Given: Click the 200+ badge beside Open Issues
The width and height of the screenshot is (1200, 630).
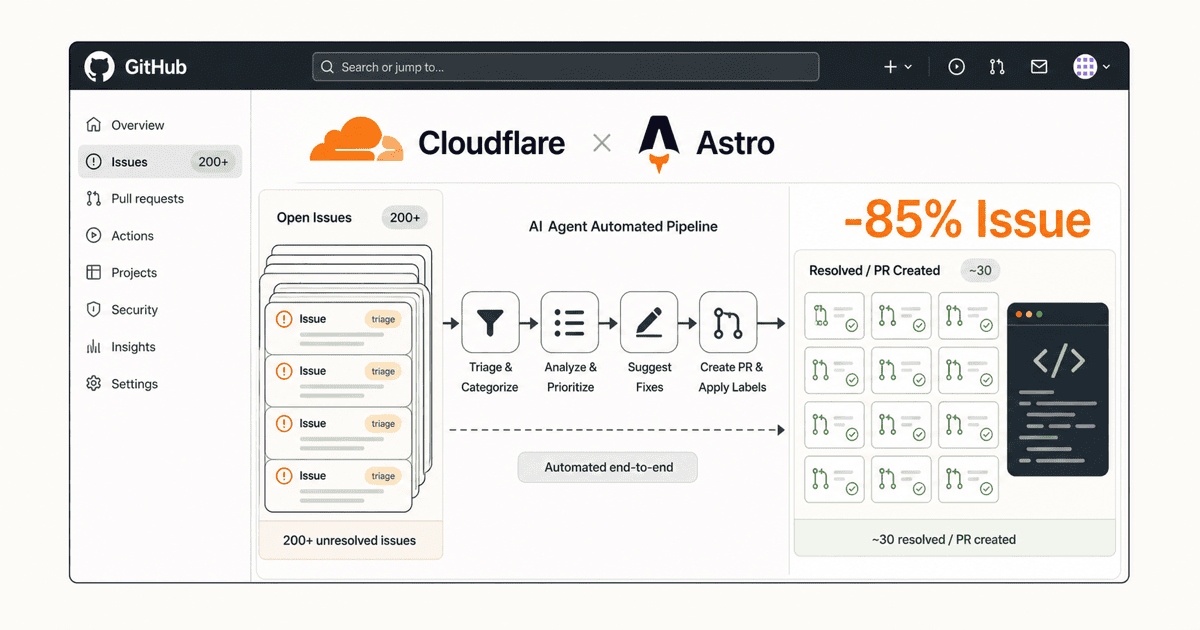Looking at the screenshot, I should (405, 217).
